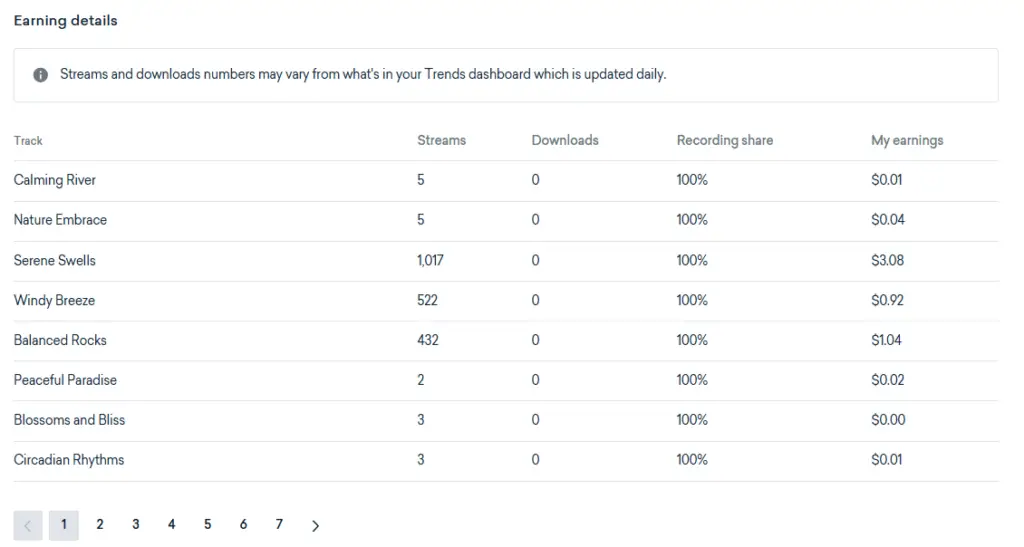Click the Recording share column header
Screen dimensions: 1024x547
click(725, 140)
